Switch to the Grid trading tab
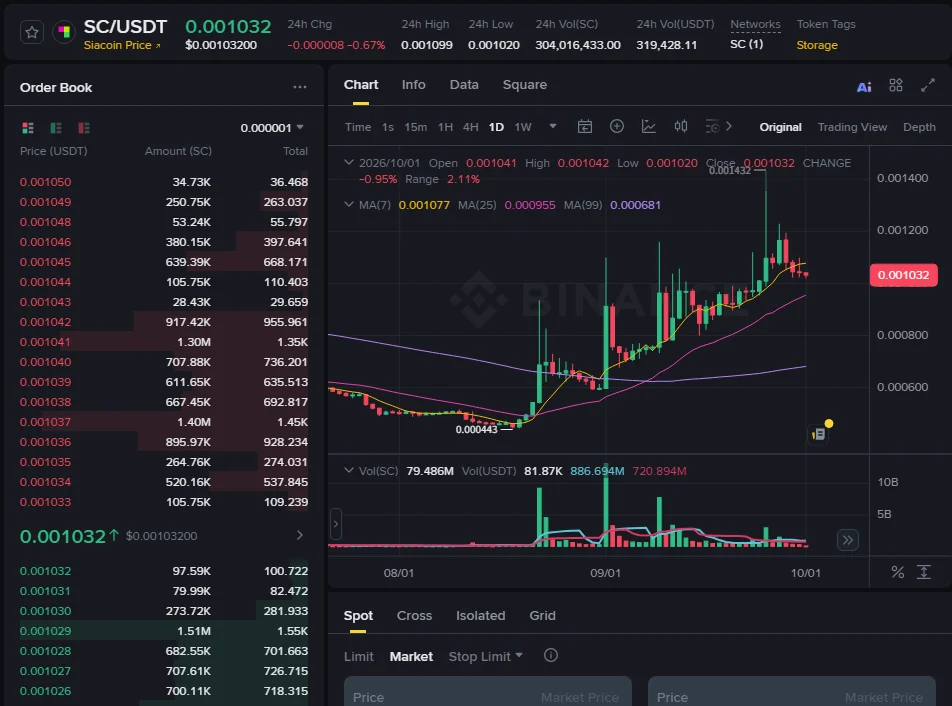The width and height of the screenshot is (952, 706). click(542, 616)
